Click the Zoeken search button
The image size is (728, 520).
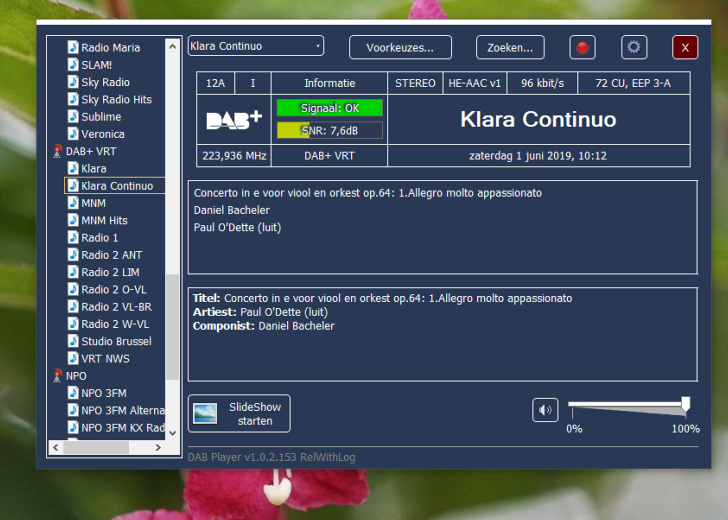coord(510,47)
